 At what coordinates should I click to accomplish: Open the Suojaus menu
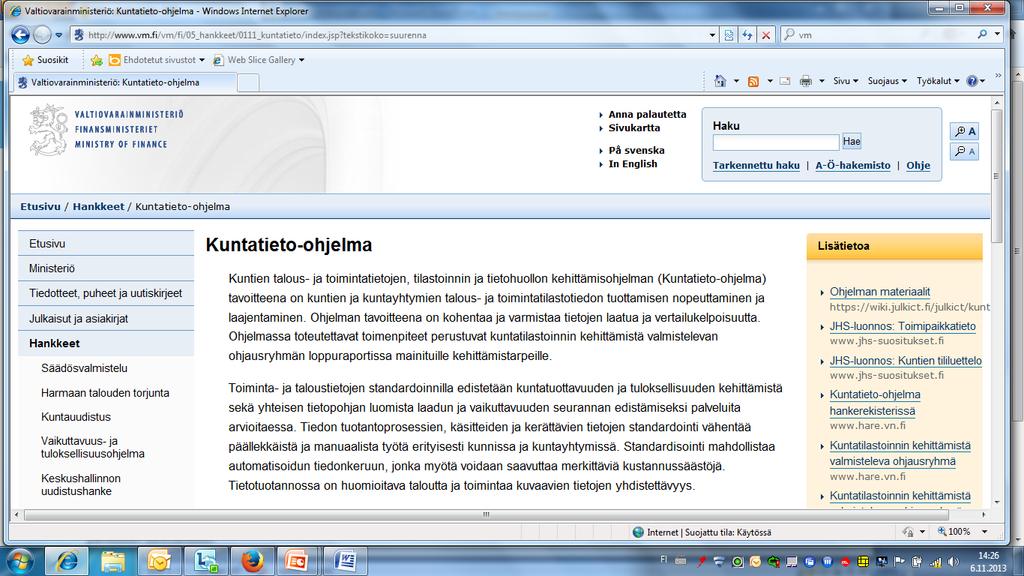887,81
